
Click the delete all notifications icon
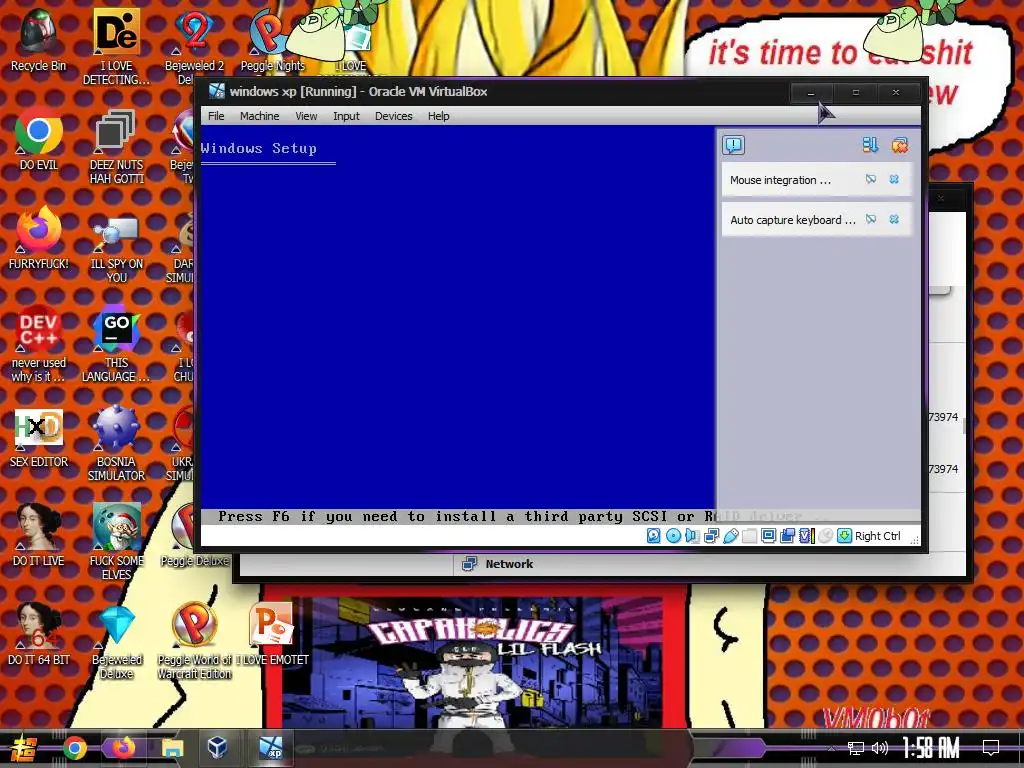[x=899, y=145]
